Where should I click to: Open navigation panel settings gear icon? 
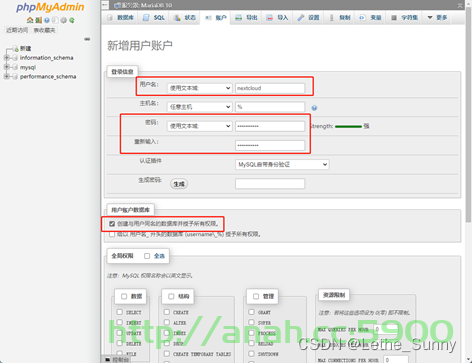pyautogui.click(x=63, y=20)
